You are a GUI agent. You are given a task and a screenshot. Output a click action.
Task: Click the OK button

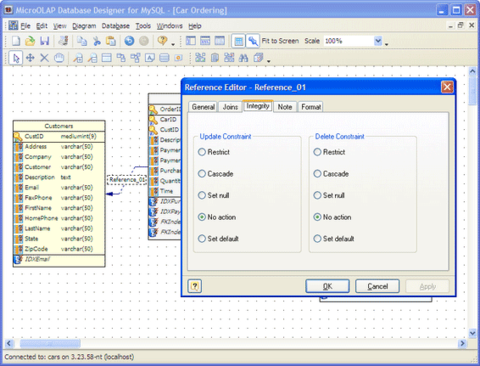(327, 286)
